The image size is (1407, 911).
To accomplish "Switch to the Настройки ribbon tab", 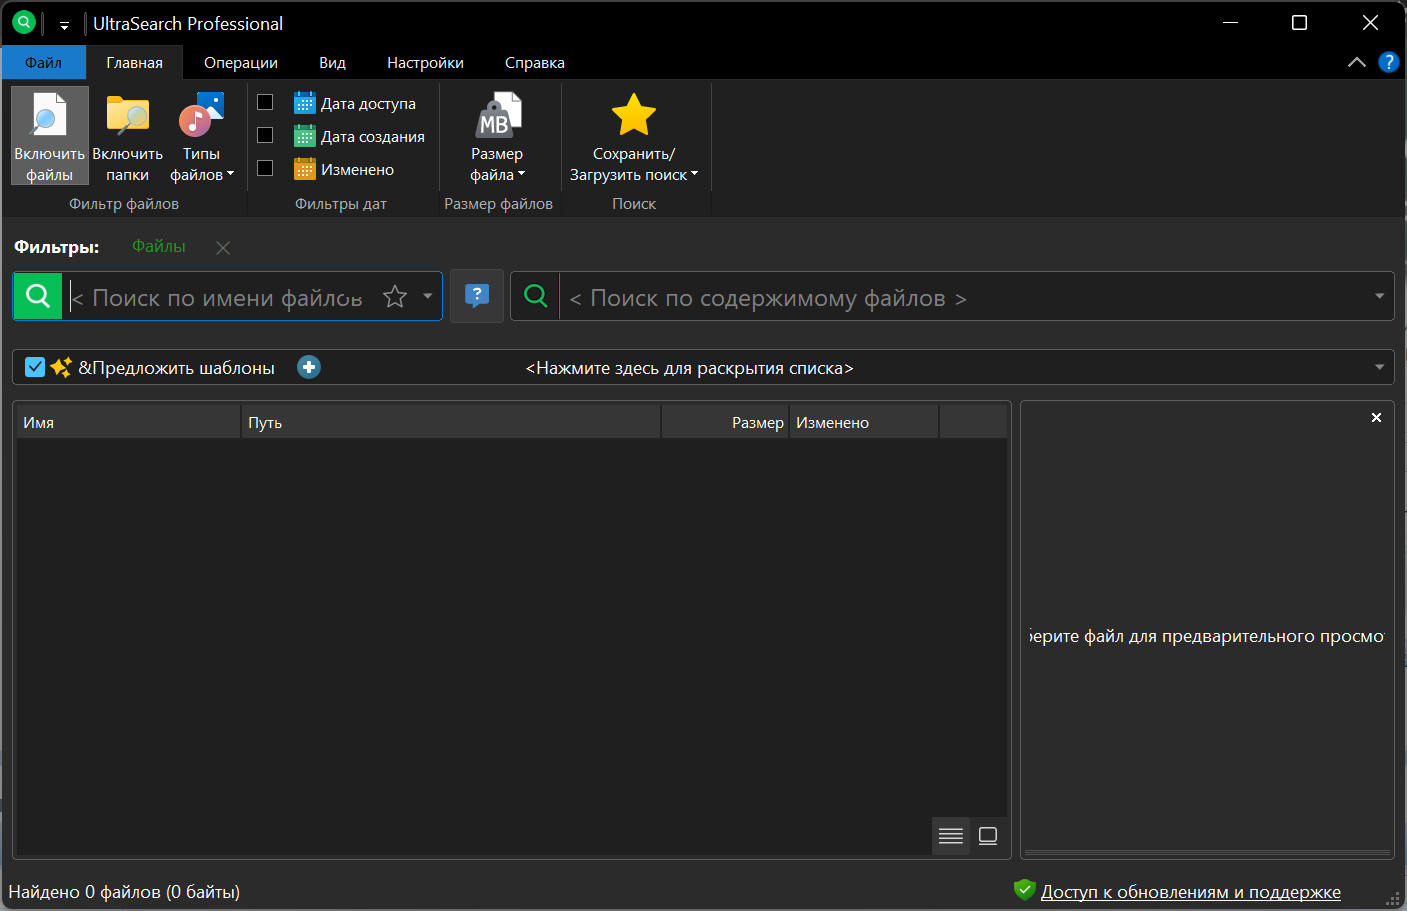I will [x=425, y=62].
